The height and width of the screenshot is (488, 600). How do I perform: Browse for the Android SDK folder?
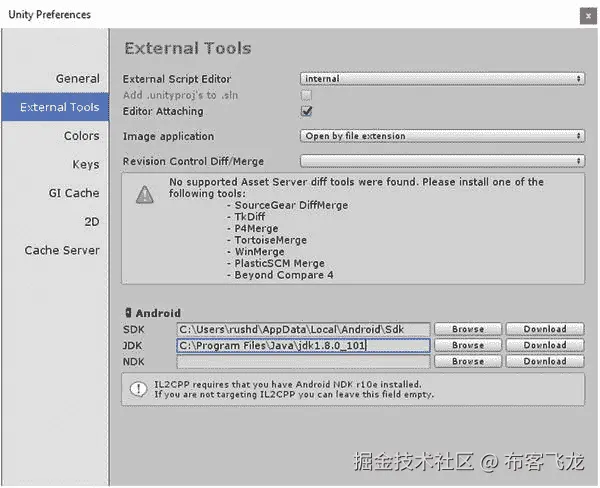pos(468,329)
